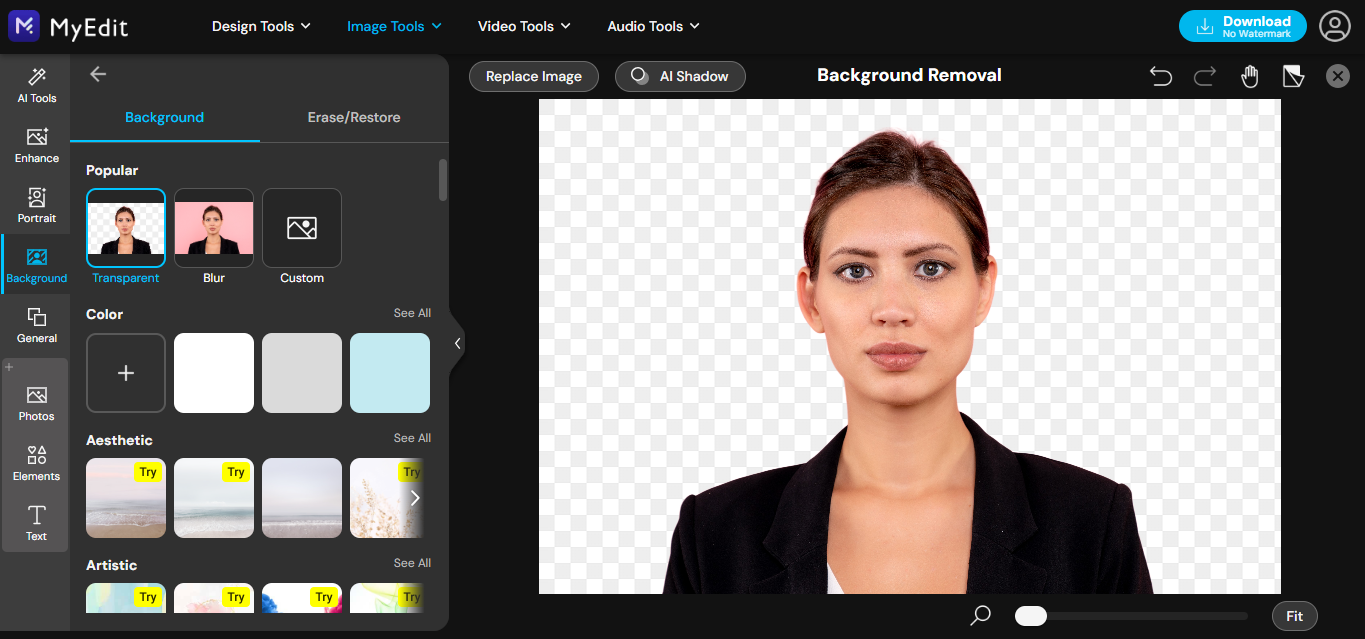This screenshot has width=1365, height=639.
Task: Click See All next to Aesthetic
Action: 411,437
